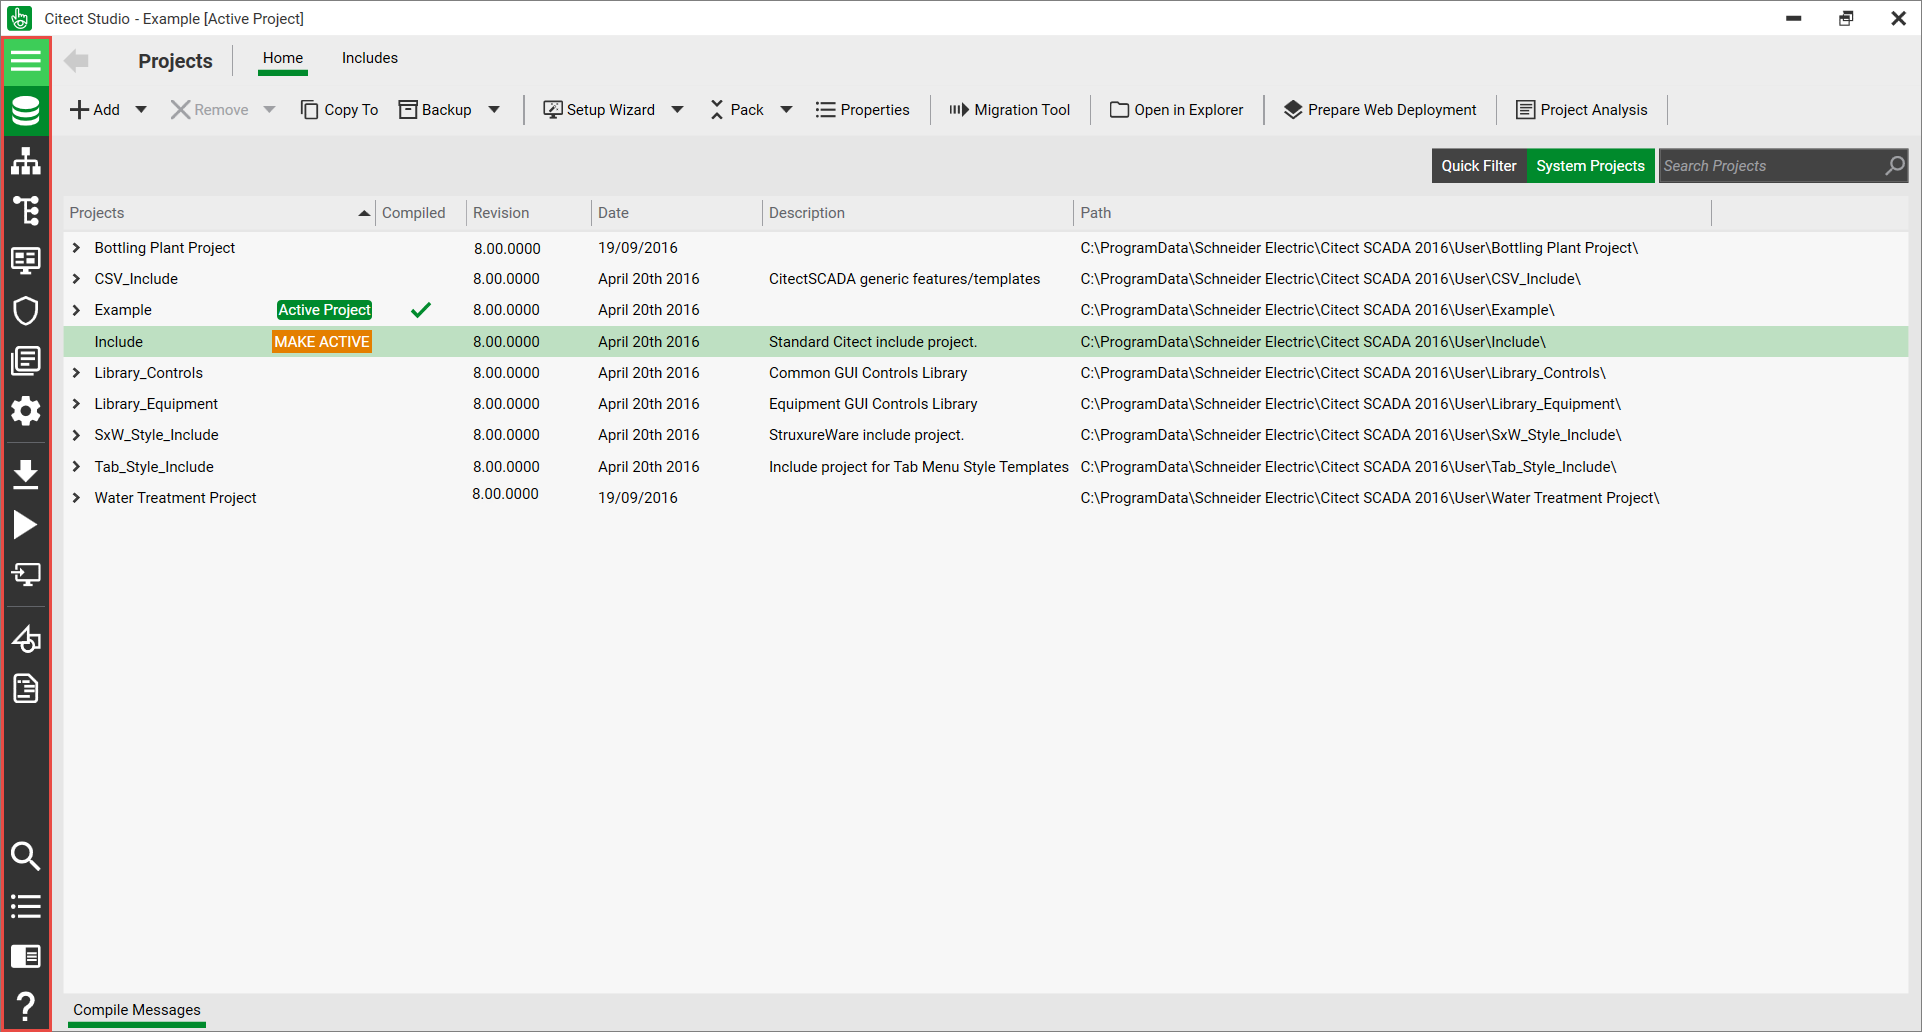1922x1032 pixels.
Task: Click Prepare Web Deployment
Action: [x=1380, y=110]
